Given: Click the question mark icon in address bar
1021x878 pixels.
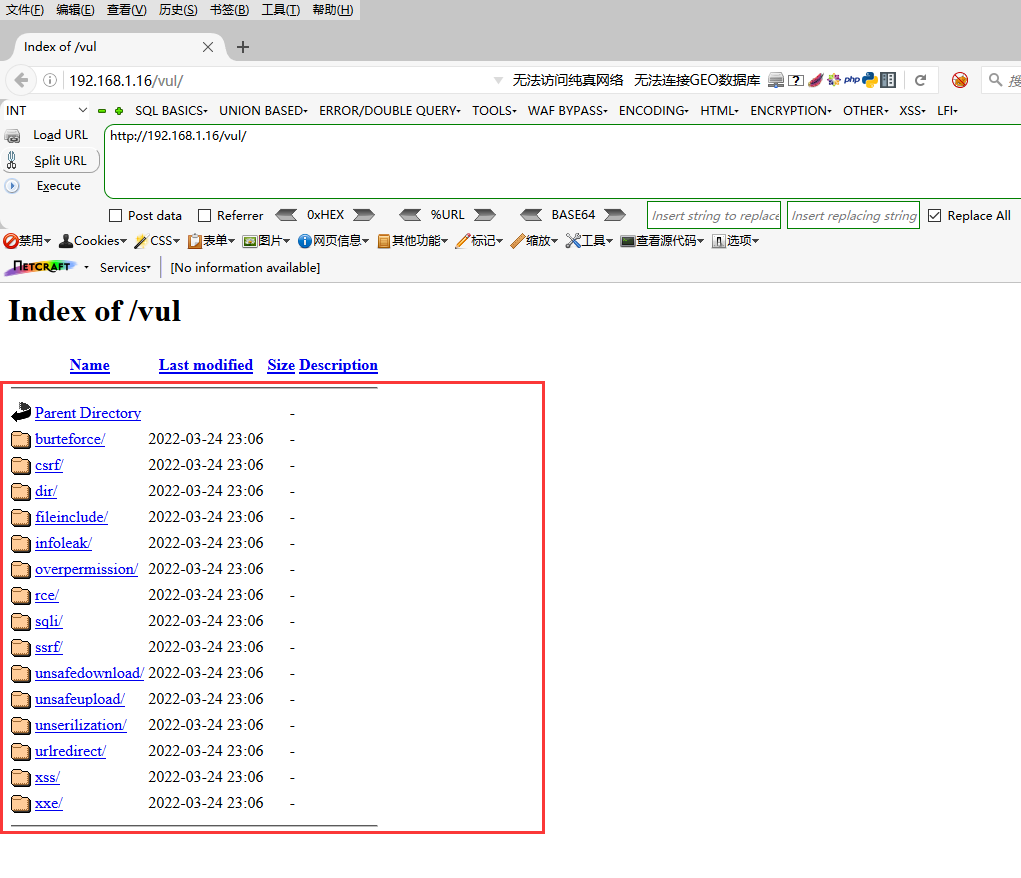Looking at the screenshot, I should [796, 80].
